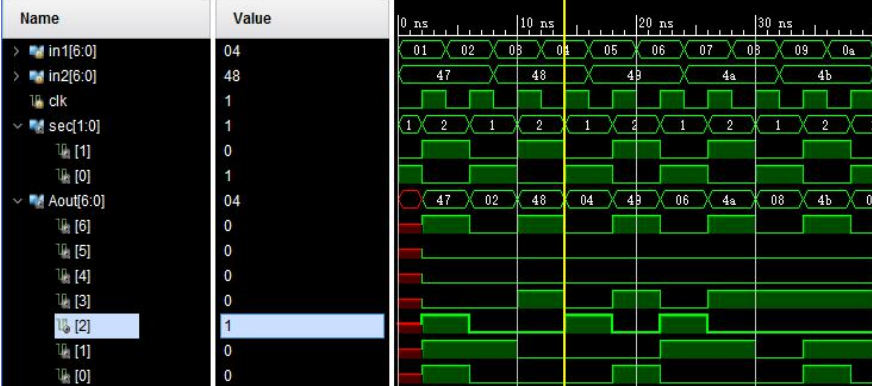
Task: Select bit [6] under Aout
Action: pyautogui.click(x=83, y=226)
